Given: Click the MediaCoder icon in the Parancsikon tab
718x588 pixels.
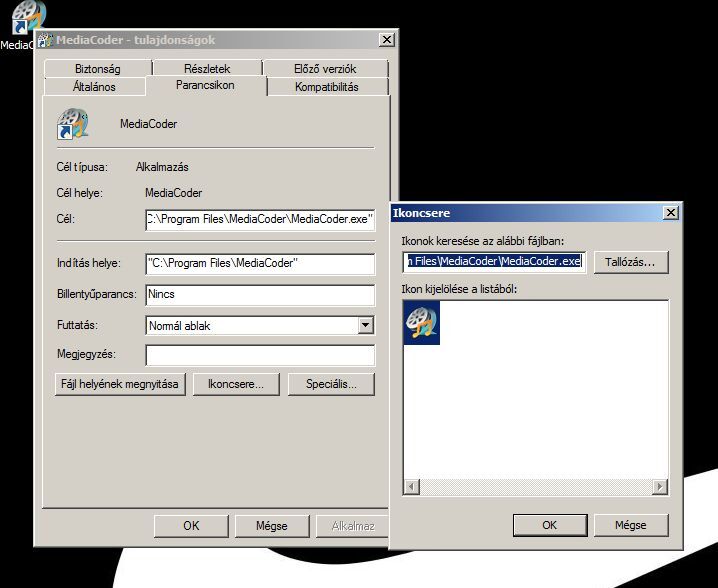Looking at the screenshot, I should 72,124.
